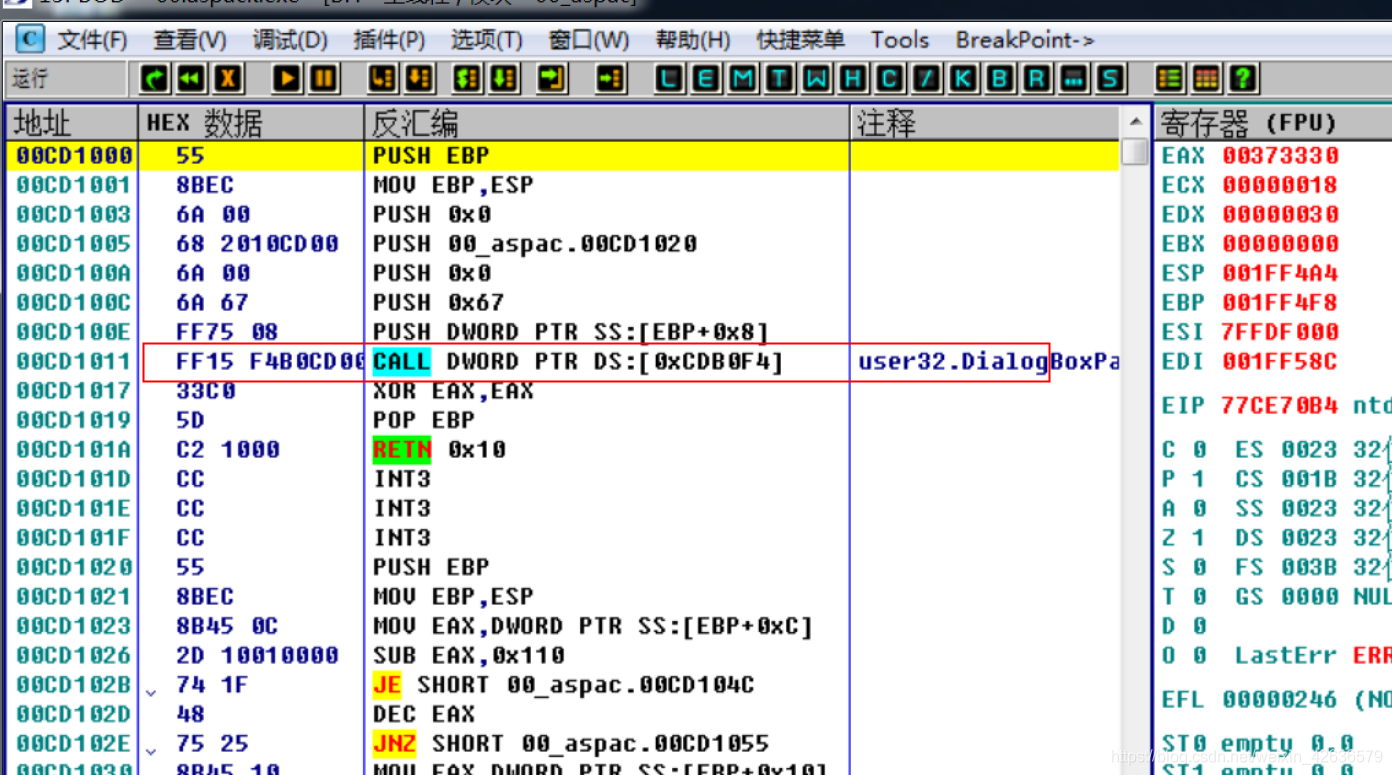Click the HEX 数据 column header
This screenshot has width=1392, height=775.
(251, 124)
